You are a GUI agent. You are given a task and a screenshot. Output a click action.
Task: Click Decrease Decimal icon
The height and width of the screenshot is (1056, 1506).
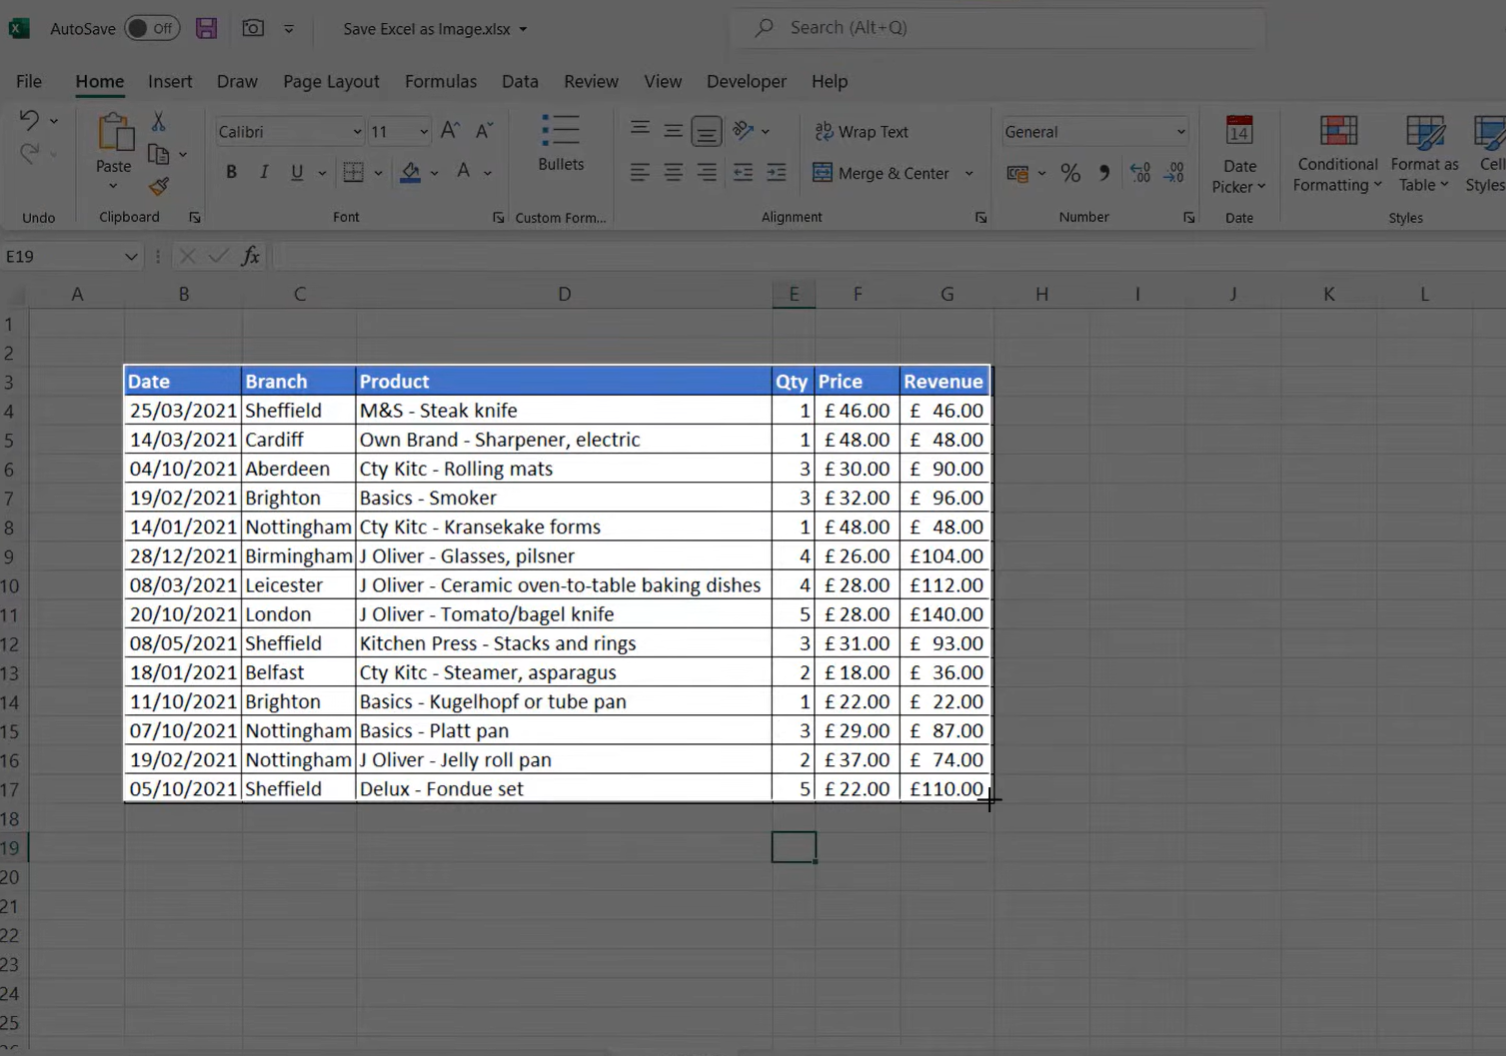pos(1174,173)
